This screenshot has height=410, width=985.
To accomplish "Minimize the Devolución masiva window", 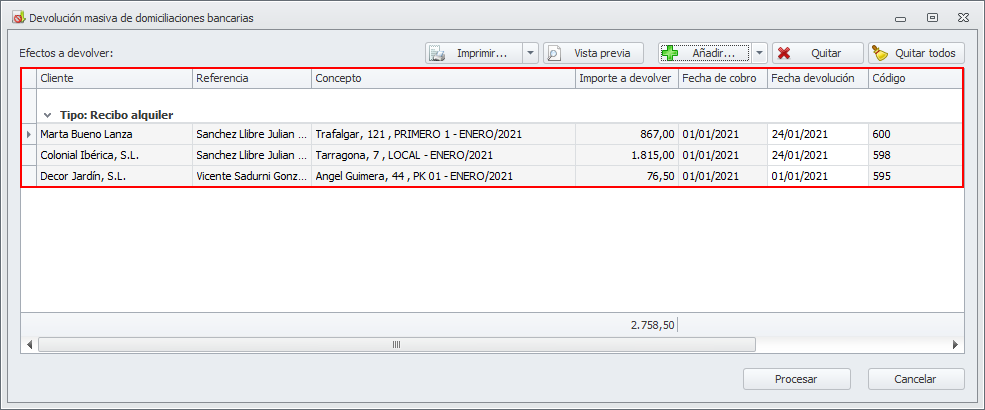I will (901, 18).
